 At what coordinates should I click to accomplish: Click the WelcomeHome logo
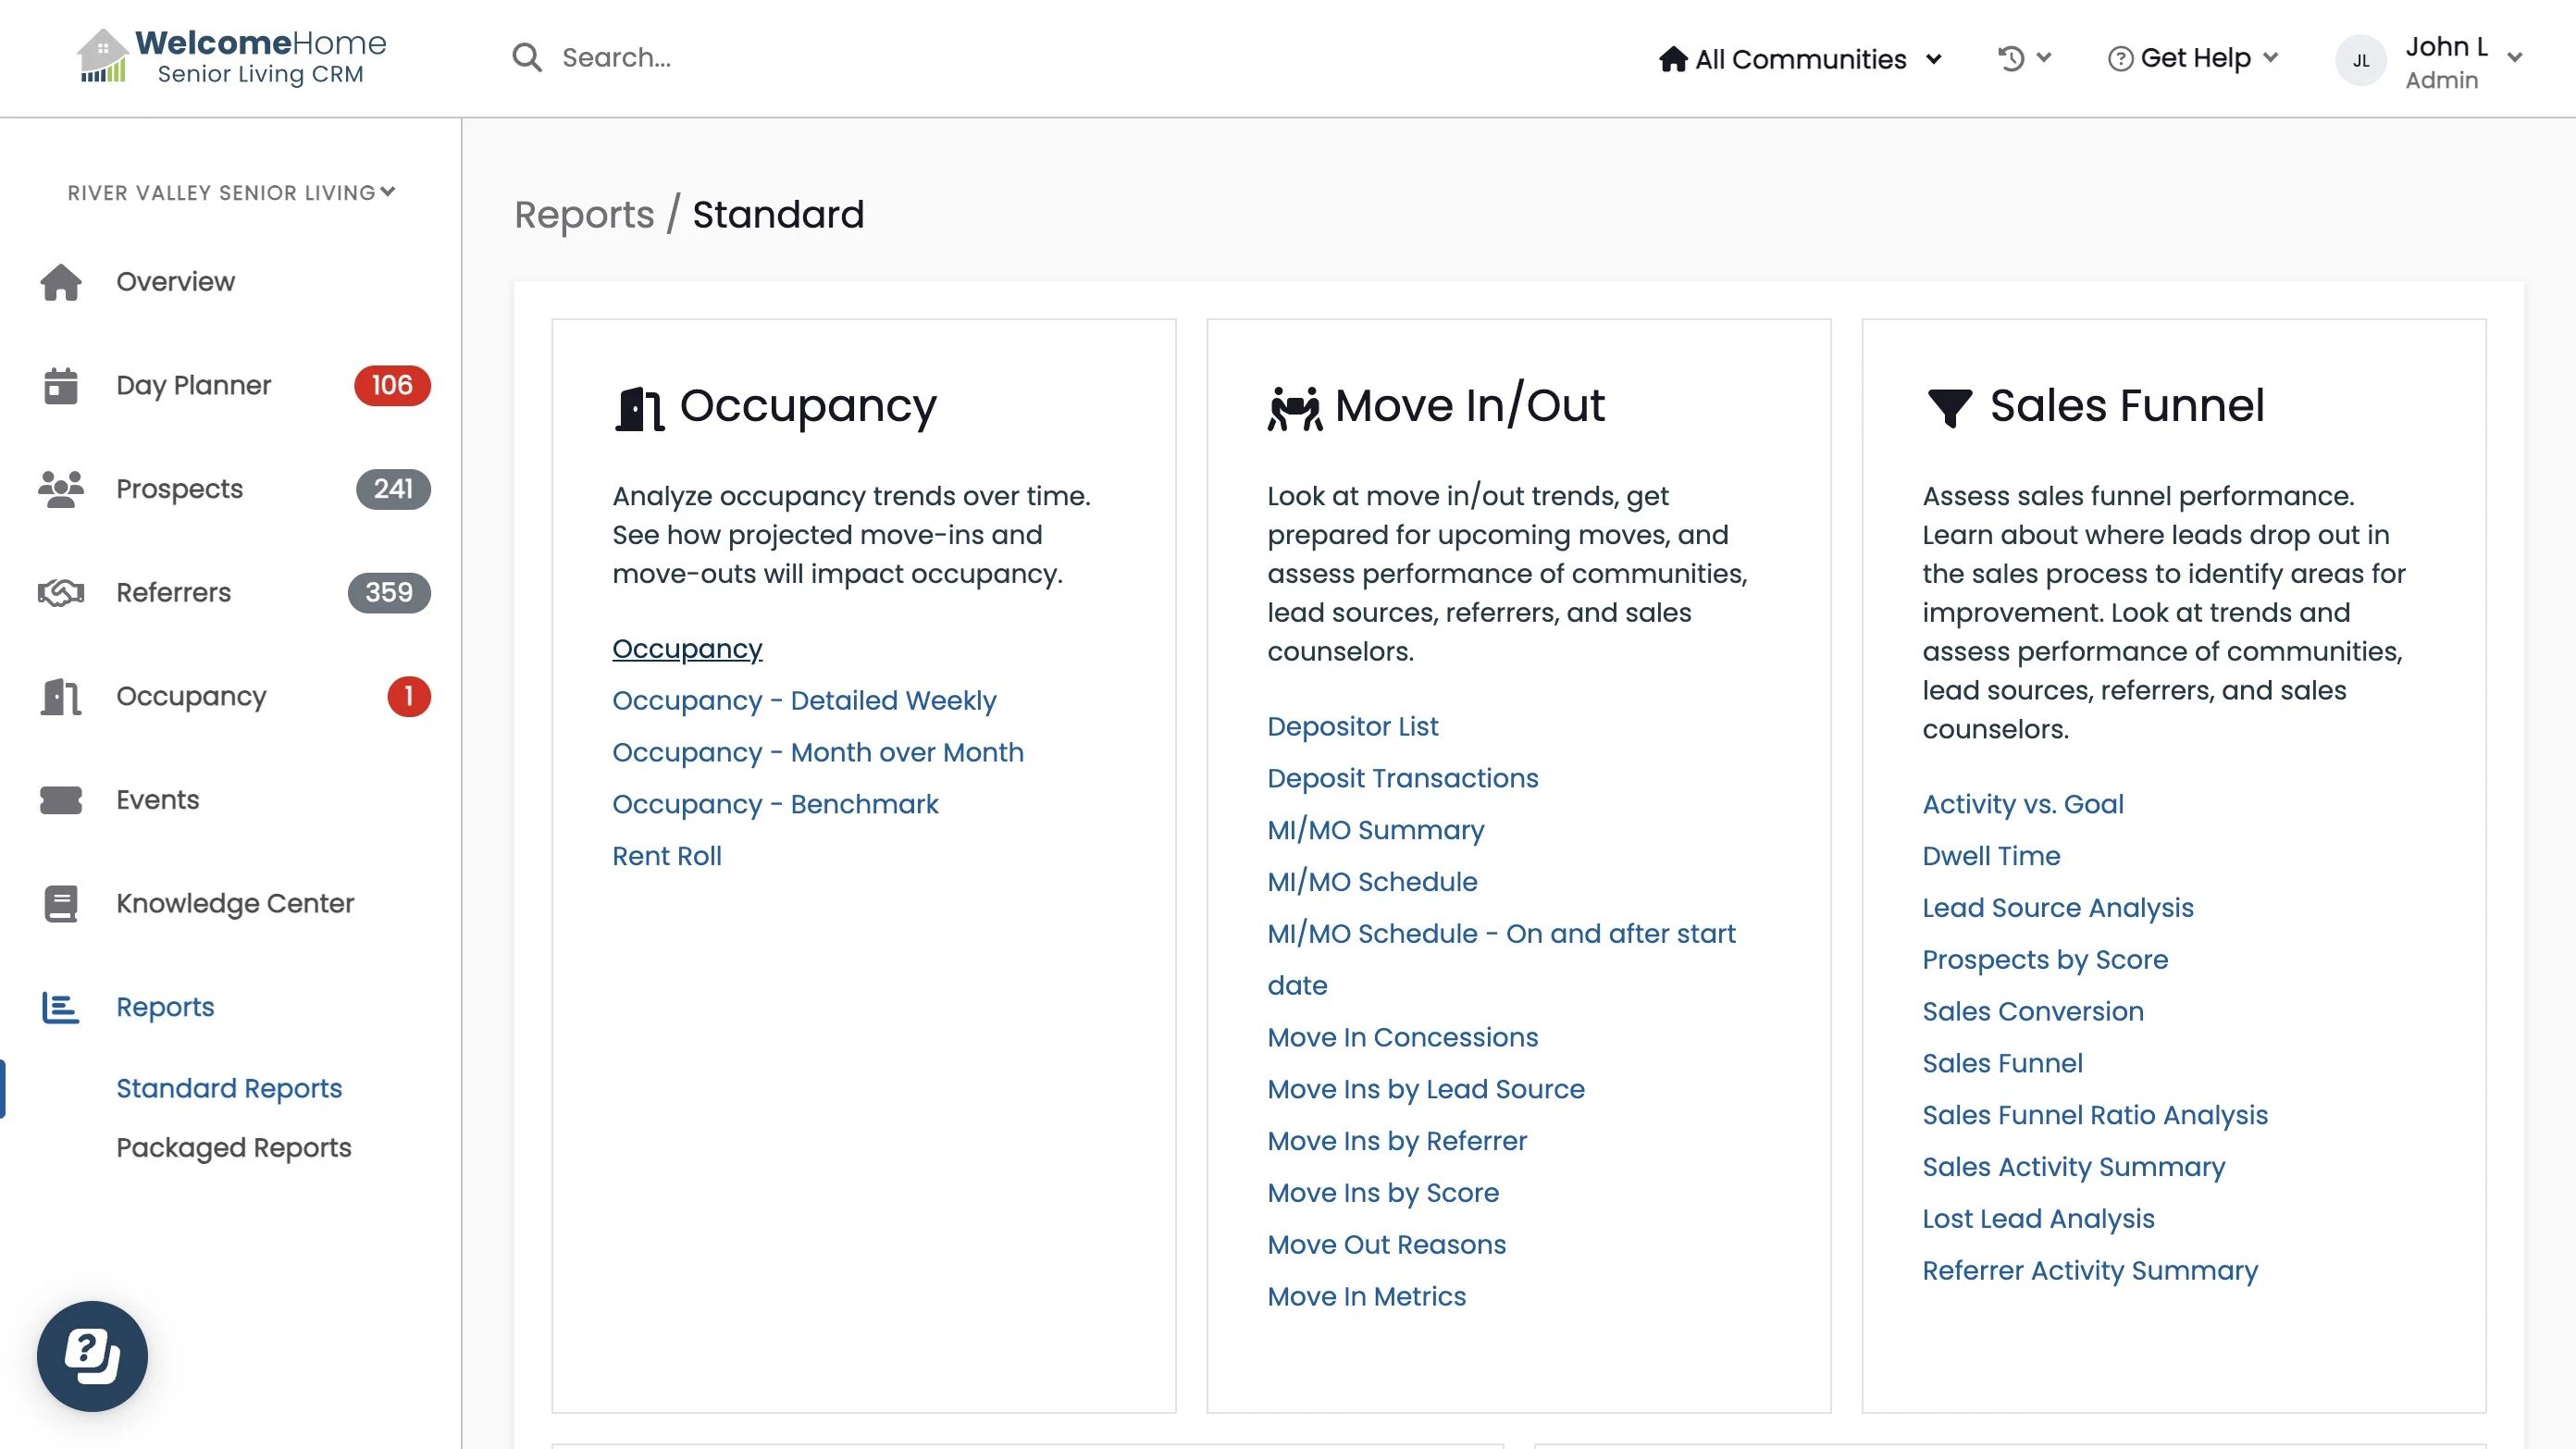click(x=232, y=57)
